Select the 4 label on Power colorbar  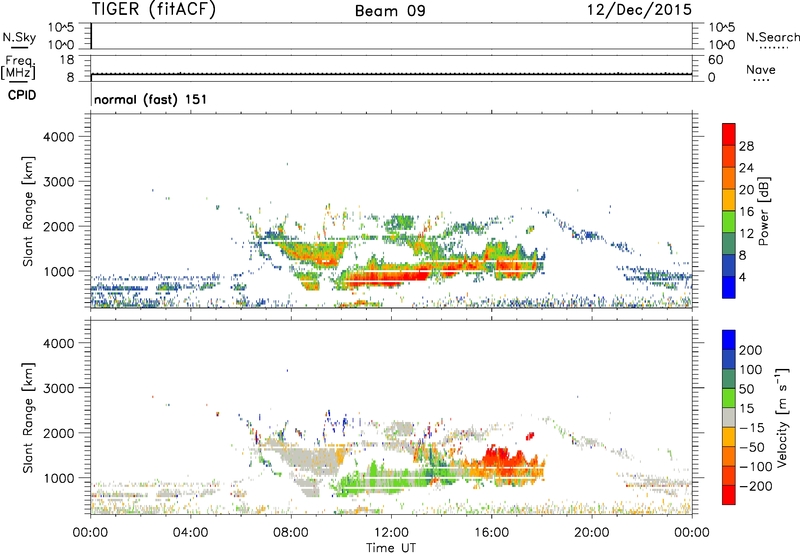coord(742,277)
